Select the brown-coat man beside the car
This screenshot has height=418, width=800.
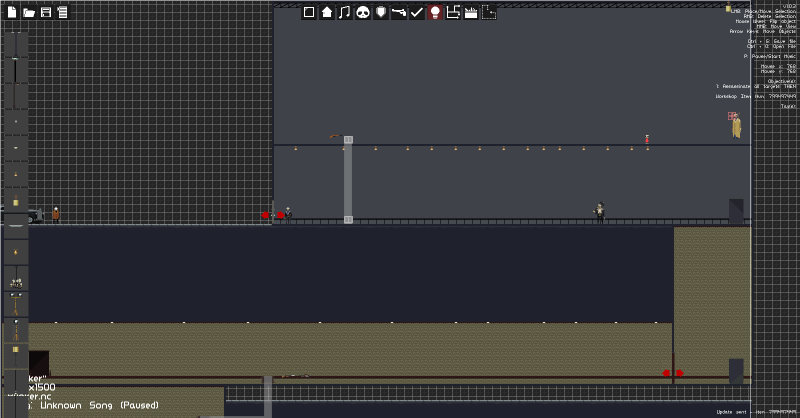(56, 214)
